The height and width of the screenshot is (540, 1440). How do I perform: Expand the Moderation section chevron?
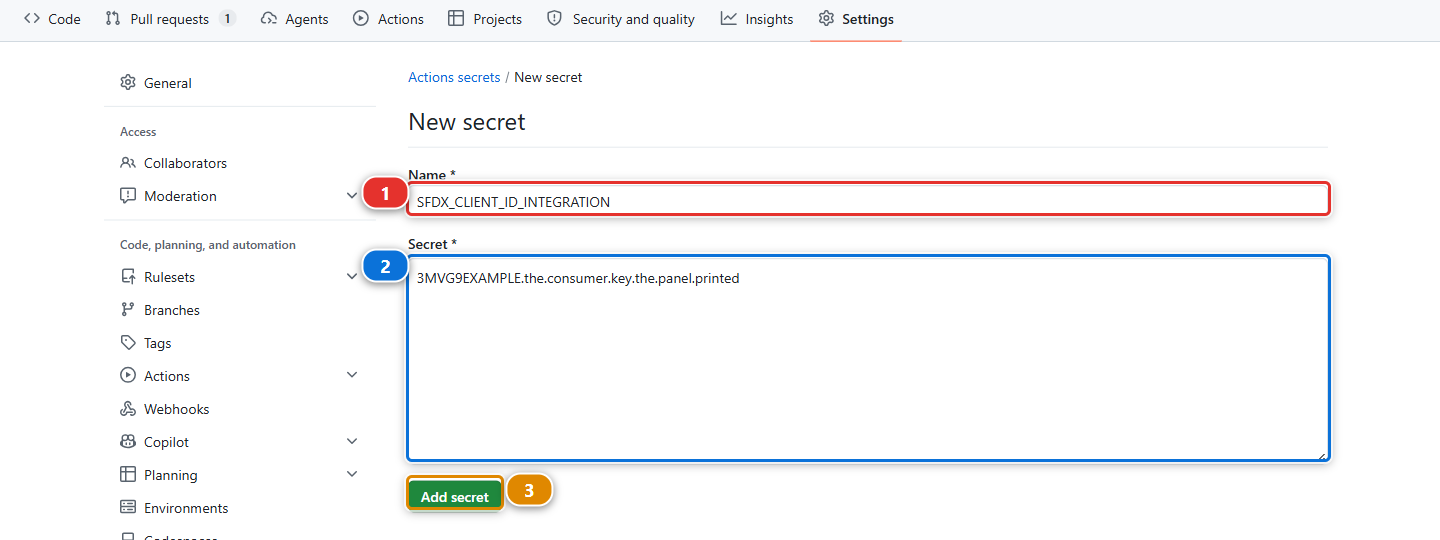352,196
